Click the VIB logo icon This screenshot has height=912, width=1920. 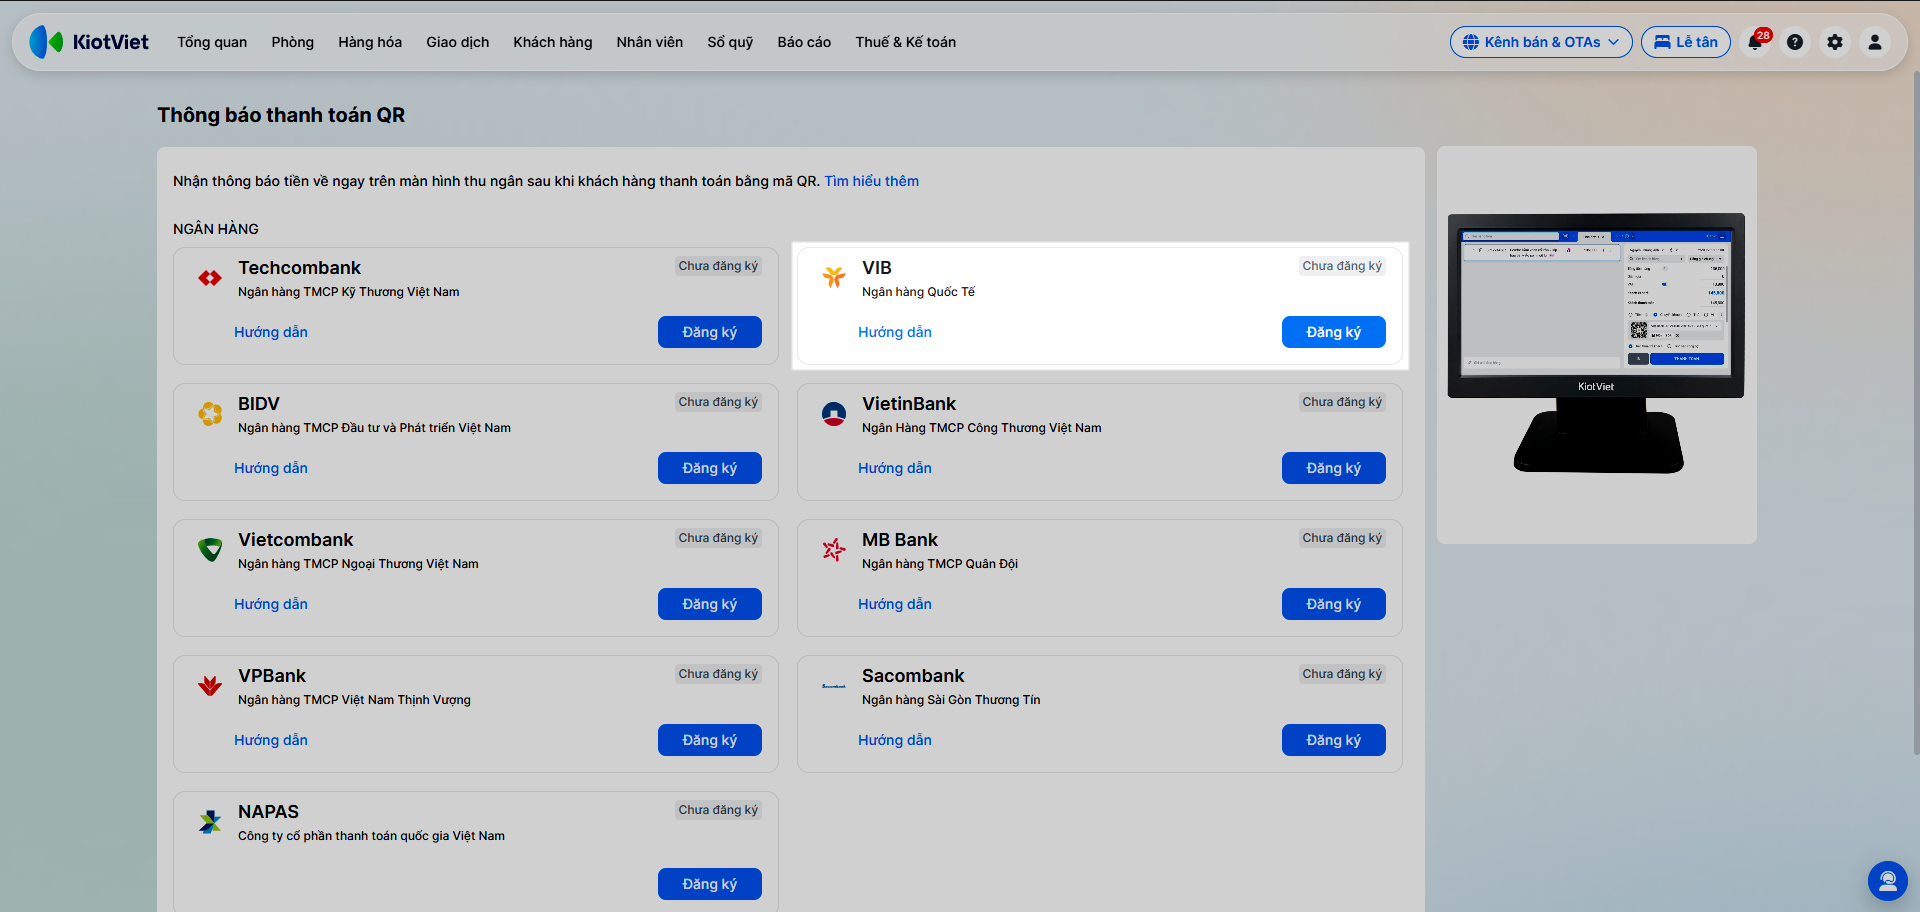tap(834, 277)
